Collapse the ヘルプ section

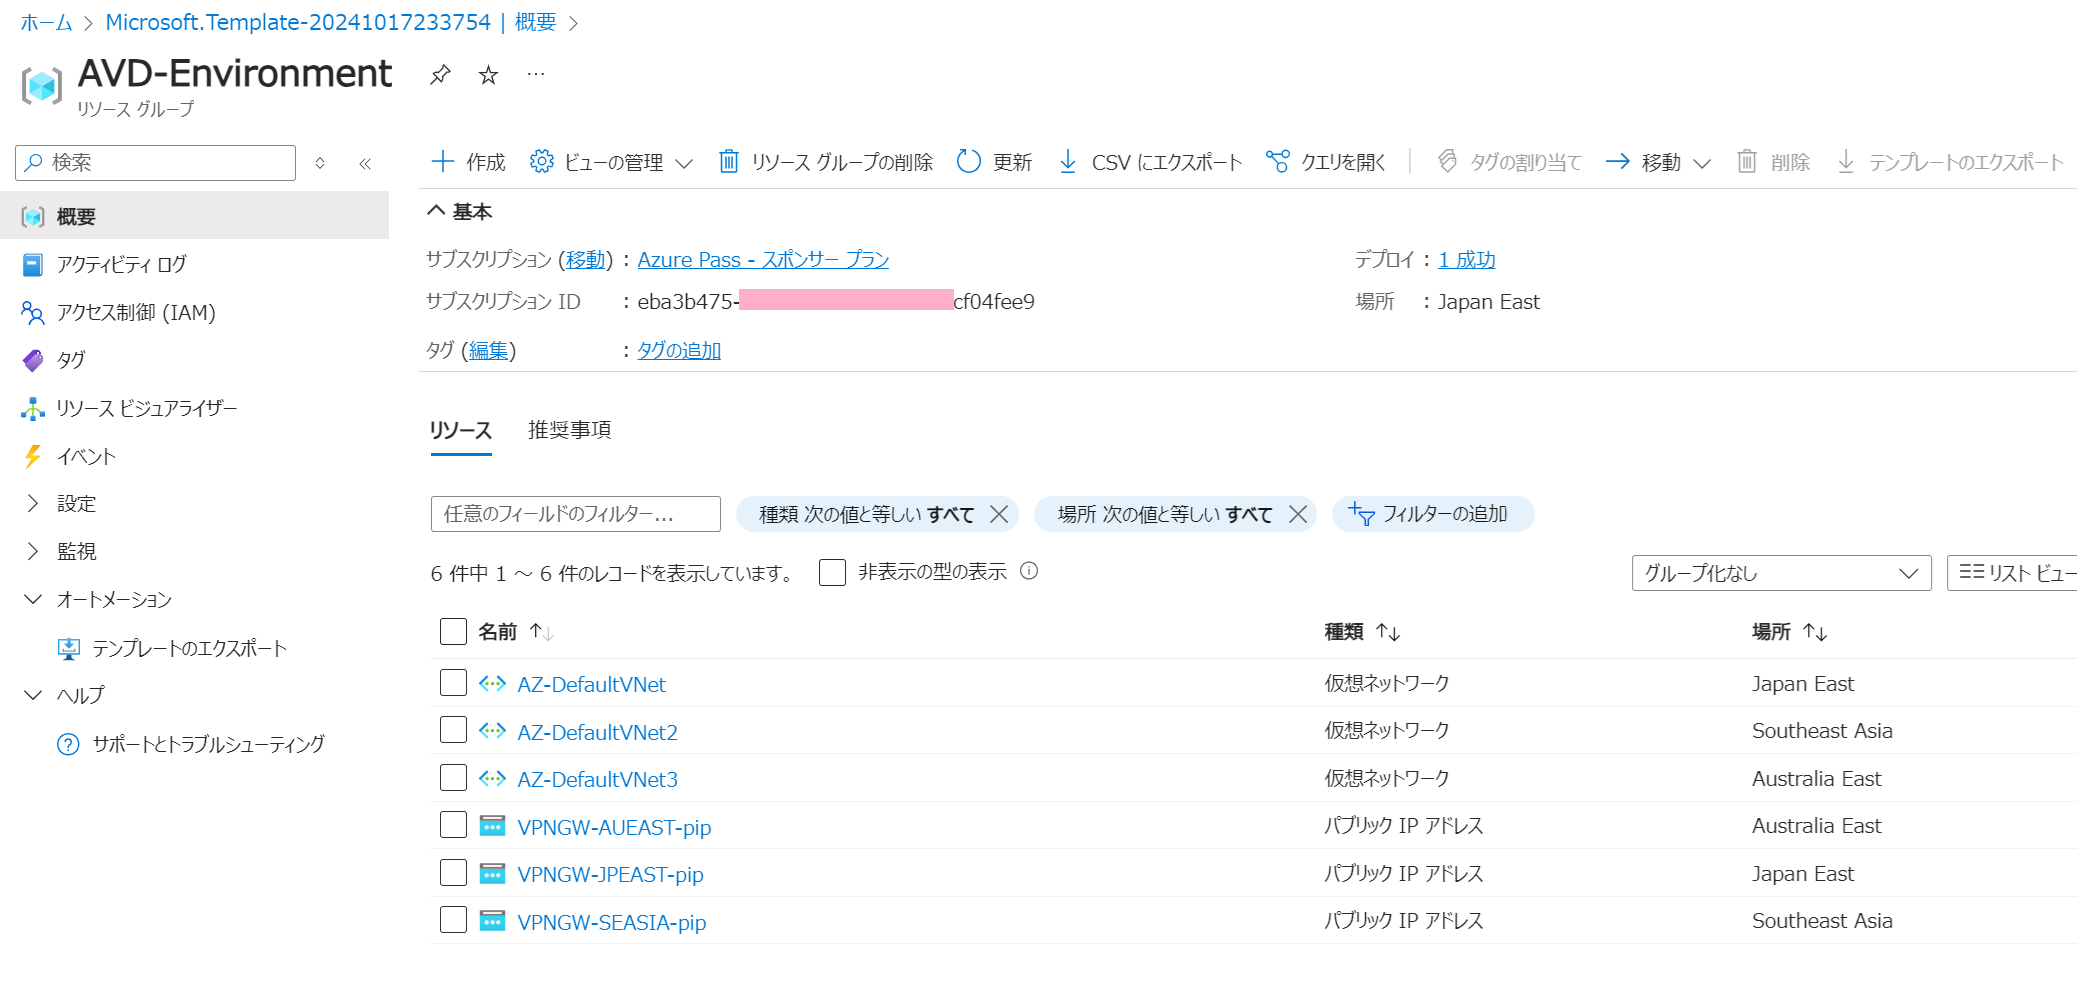(33, 695)
